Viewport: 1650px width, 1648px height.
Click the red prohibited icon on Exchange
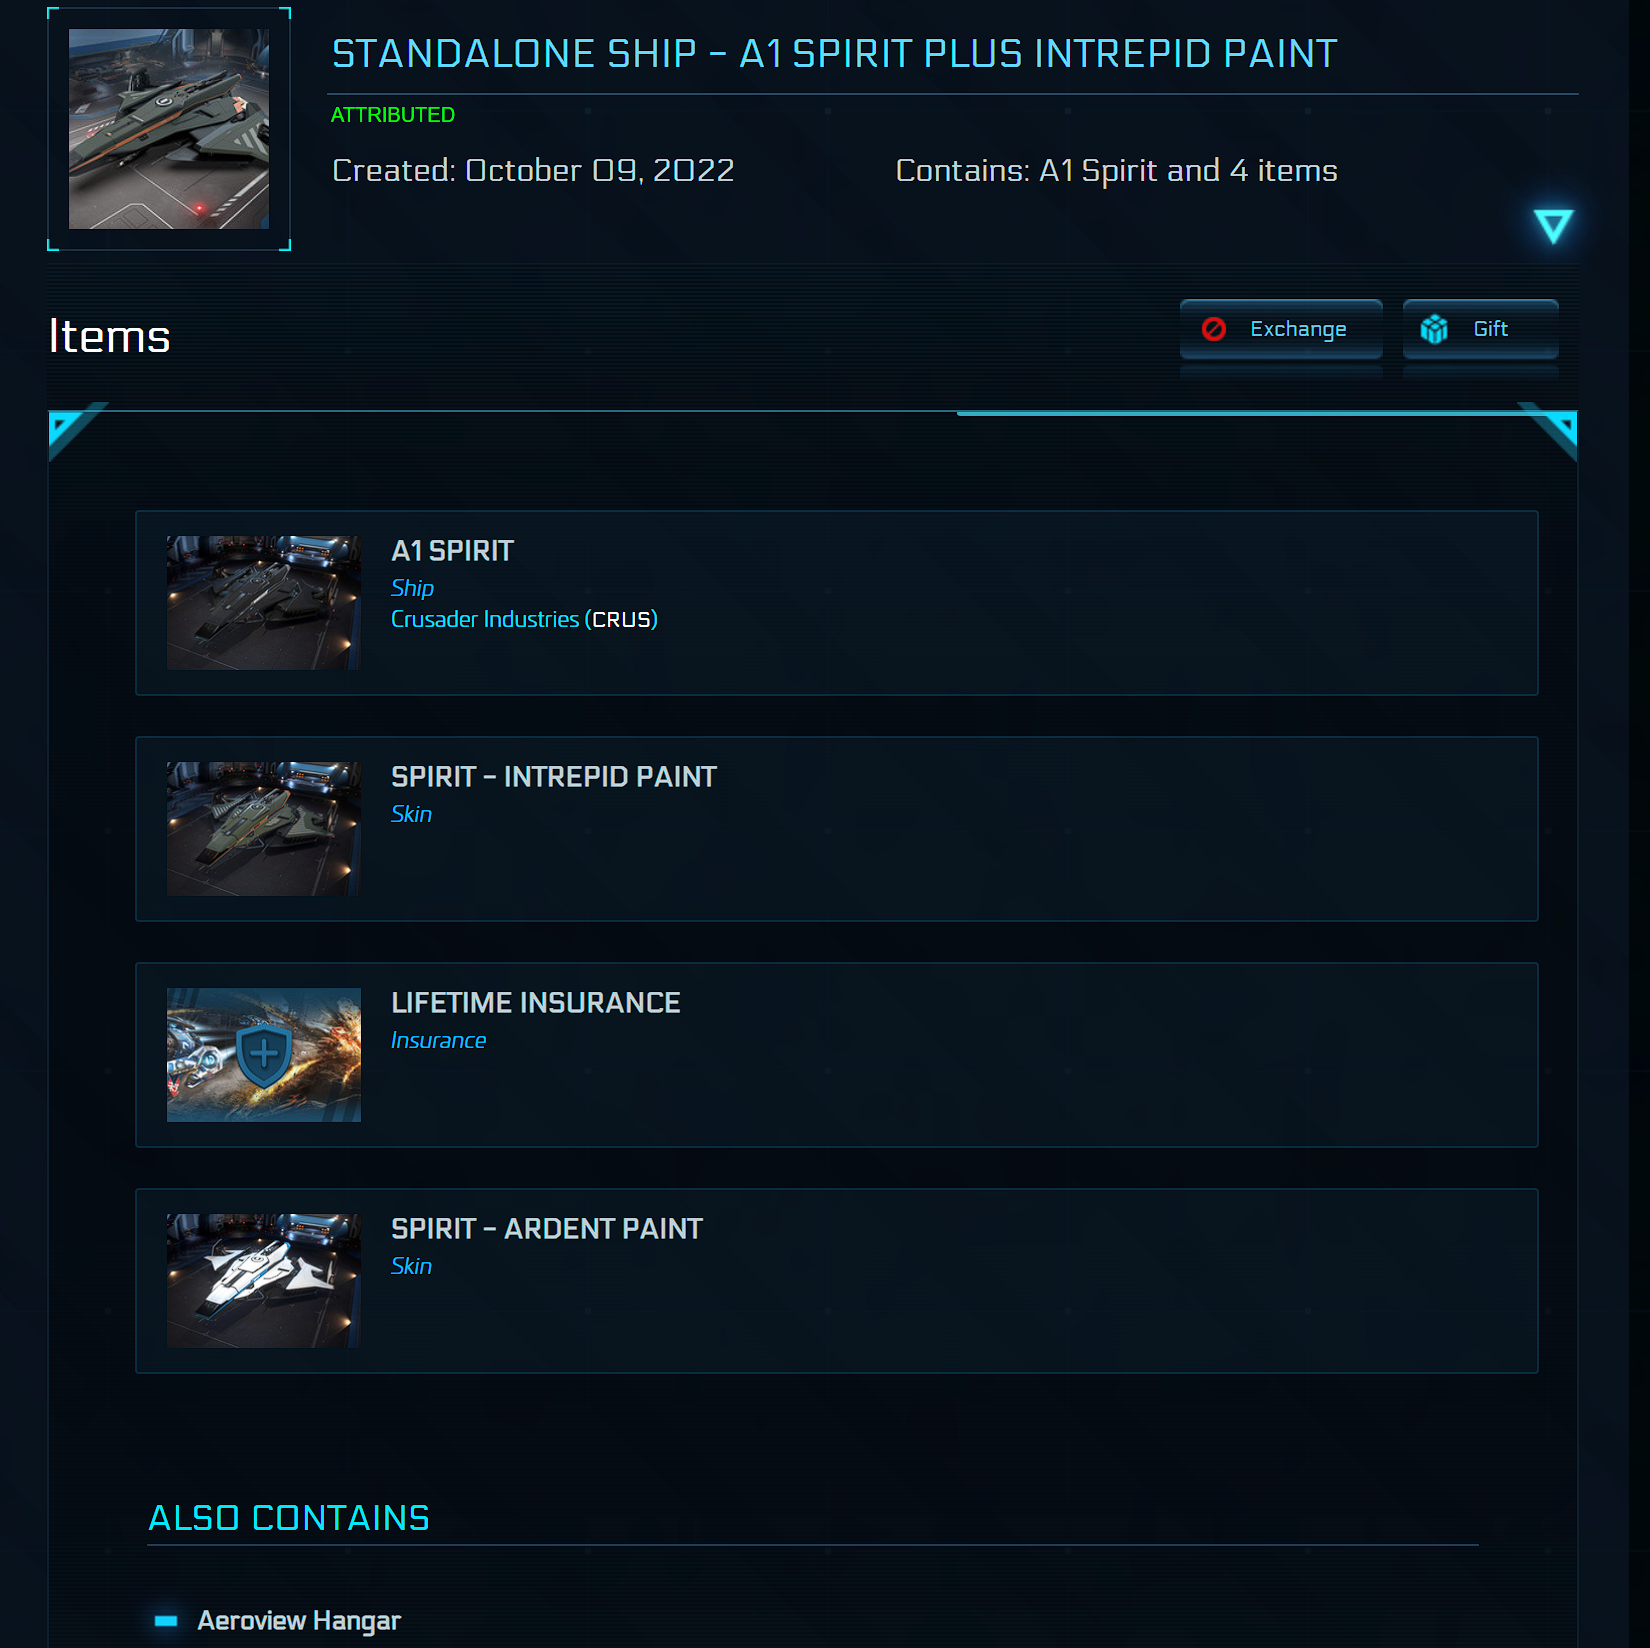click(1214, 329)
